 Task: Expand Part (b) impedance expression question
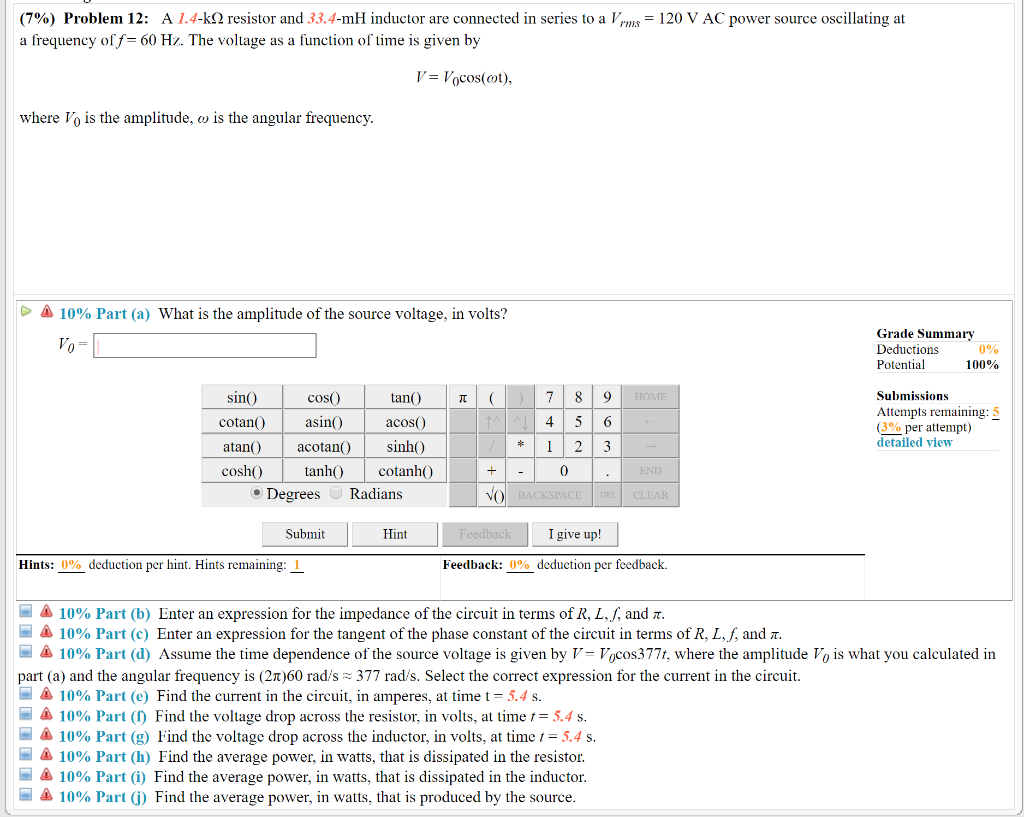(x=25, y=612)
